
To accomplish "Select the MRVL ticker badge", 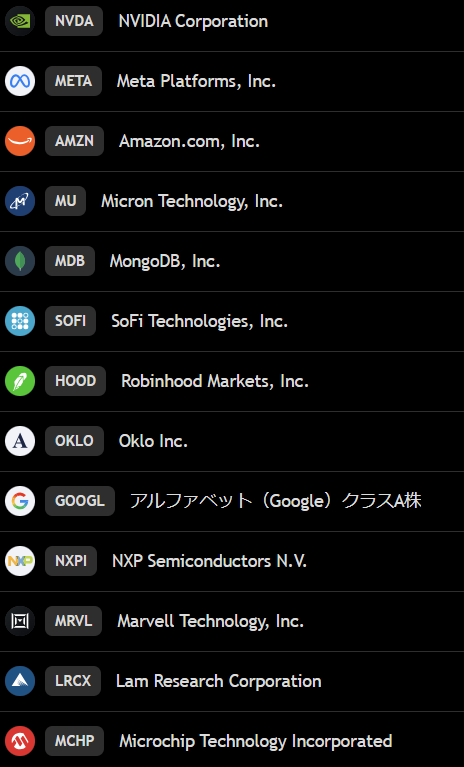I will (73, 621).
